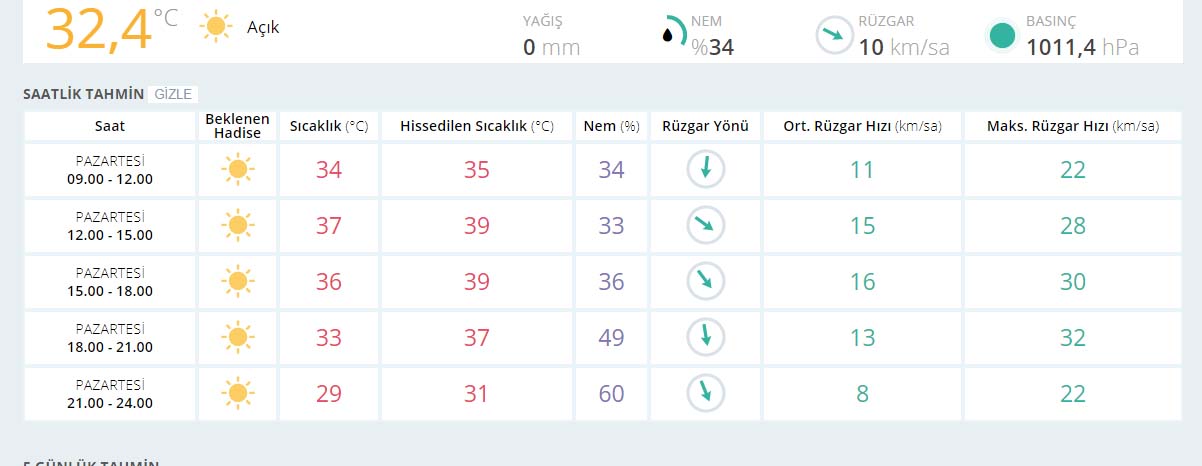Click sun icon in 21.00 - 24.00 row
Image resolution: width=1202 pixels, height=466 pixels.
(237, 394)
